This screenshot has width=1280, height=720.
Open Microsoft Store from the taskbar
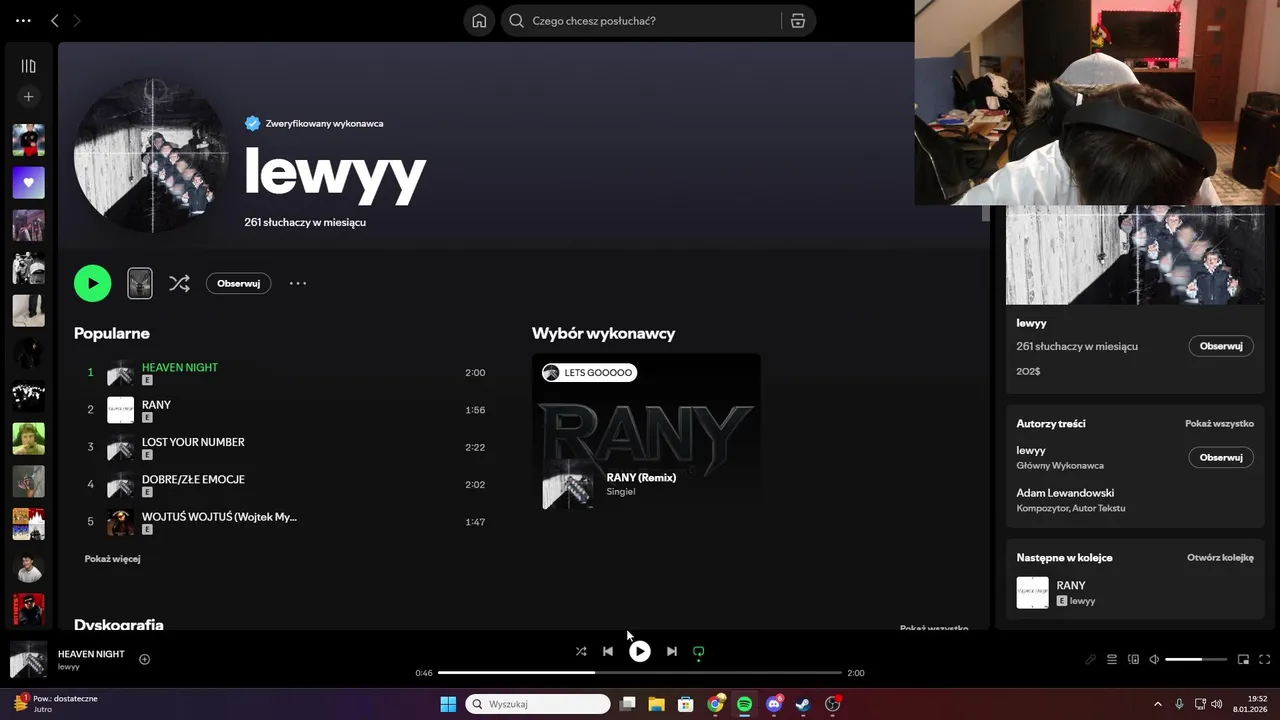(x=686, y=704)
